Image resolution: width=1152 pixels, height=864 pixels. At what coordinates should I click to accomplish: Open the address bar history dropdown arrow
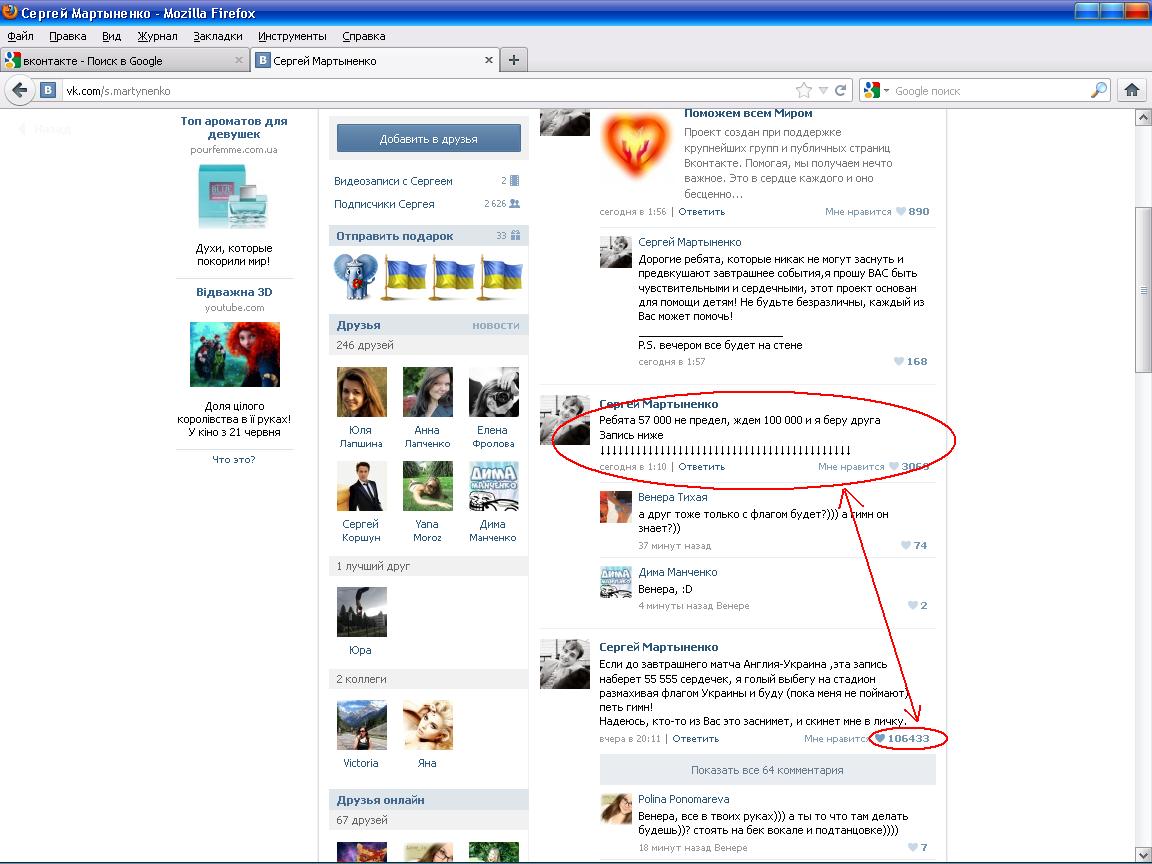[x=823, y=90]
